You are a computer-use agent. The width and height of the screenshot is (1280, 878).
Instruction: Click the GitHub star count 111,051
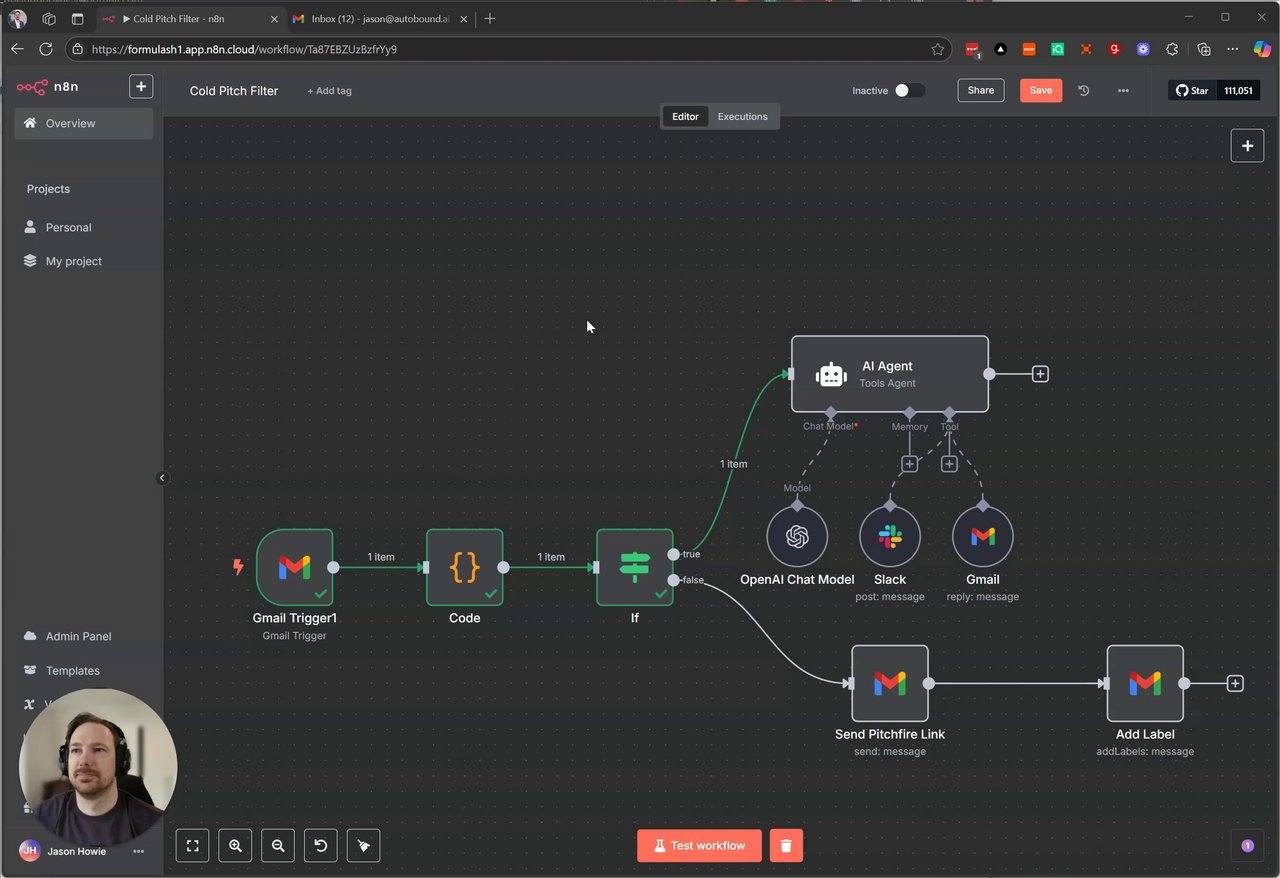click(x=1238, y=90)
